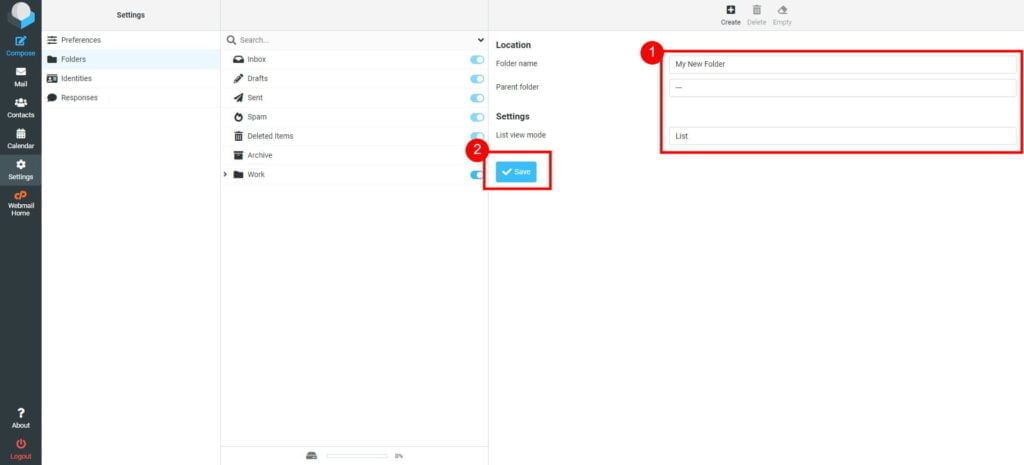Toggle Work folder subscription switch
The width and height of the screenshot is (1024, 465).
477,175
